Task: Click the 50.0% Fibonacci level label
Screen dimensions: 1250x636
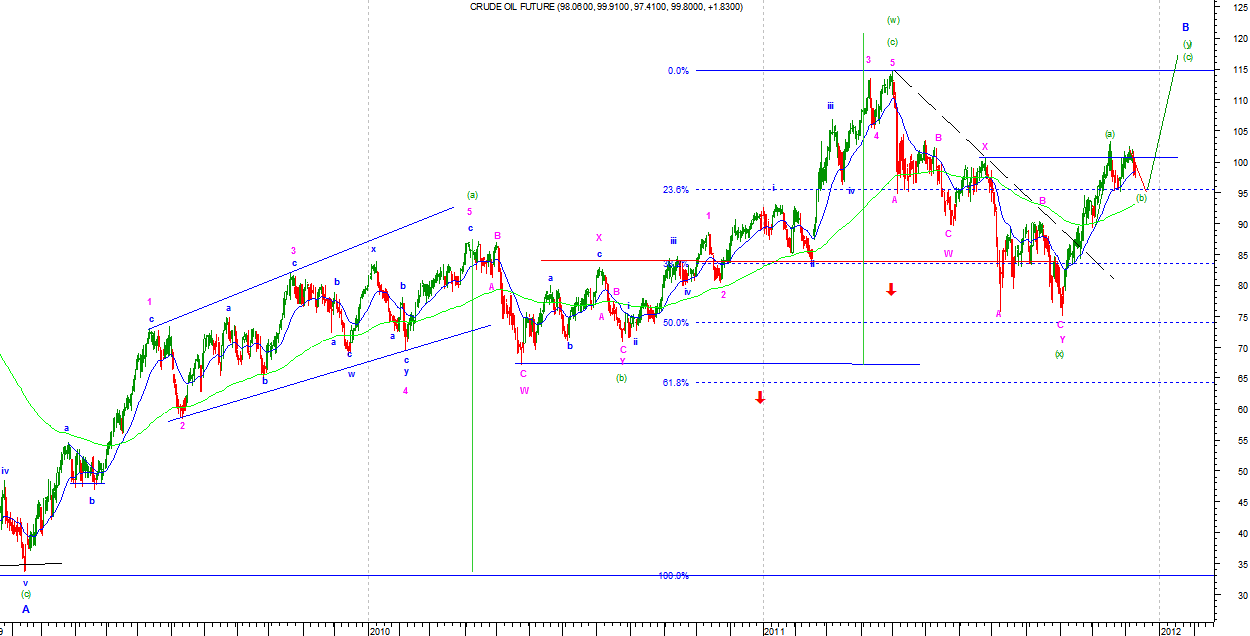Action: coord(676,322)
